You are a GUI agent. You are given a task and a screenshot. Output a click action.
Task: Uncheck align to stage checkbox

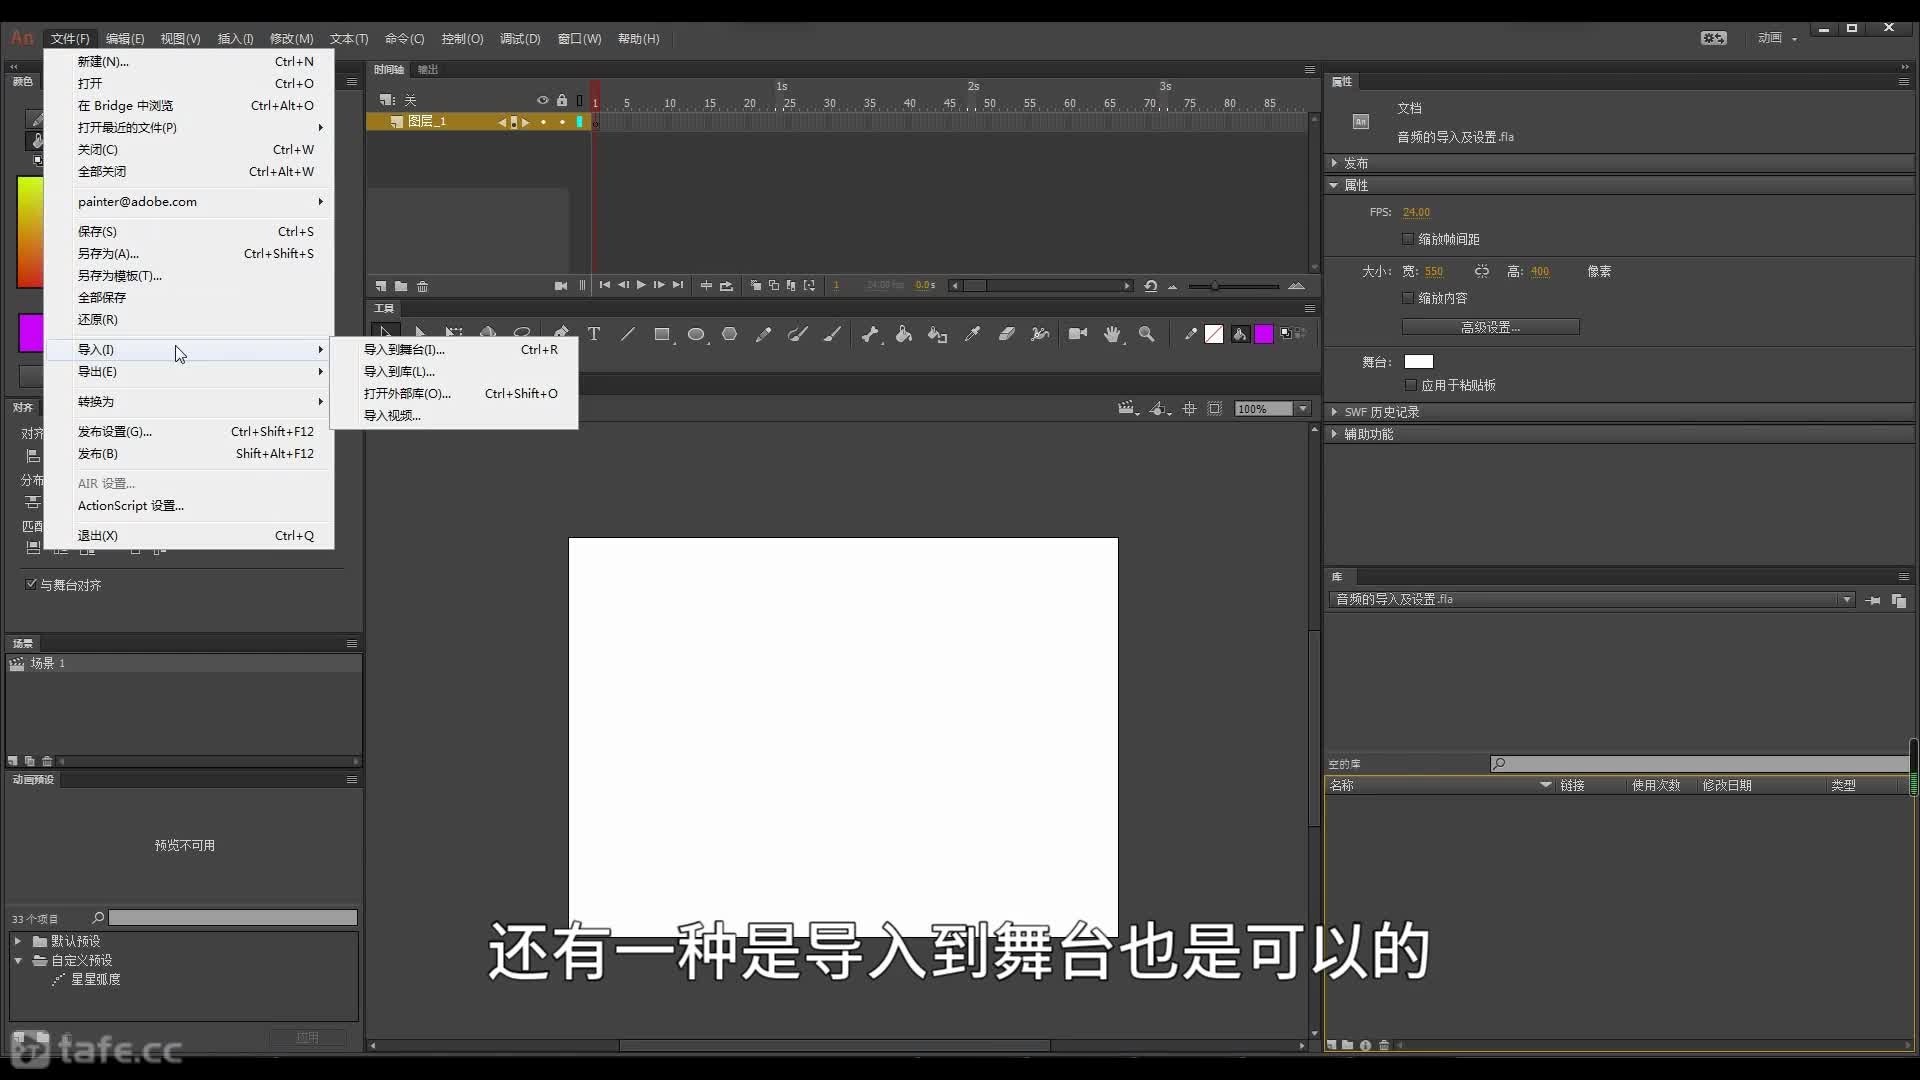pyautogui.click(x=31, y=584)
